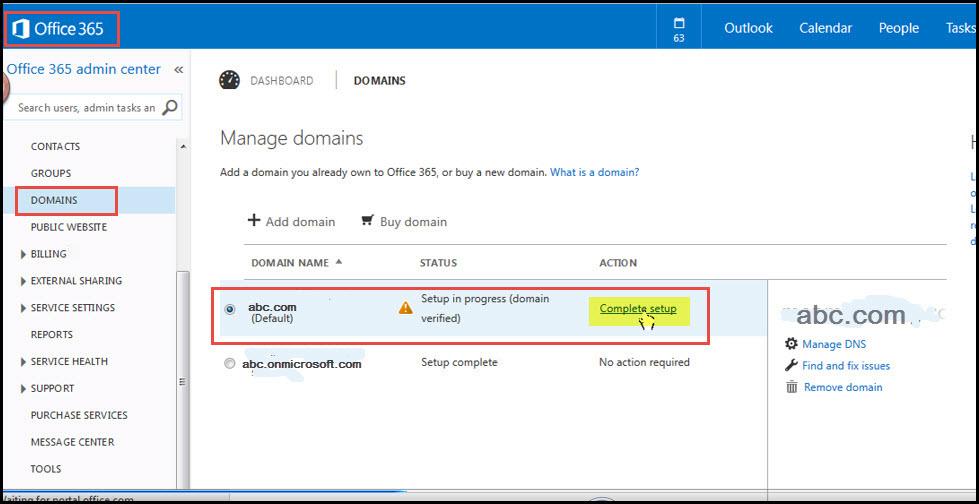Select the abc.com domain radio button

tap(230, 309)
